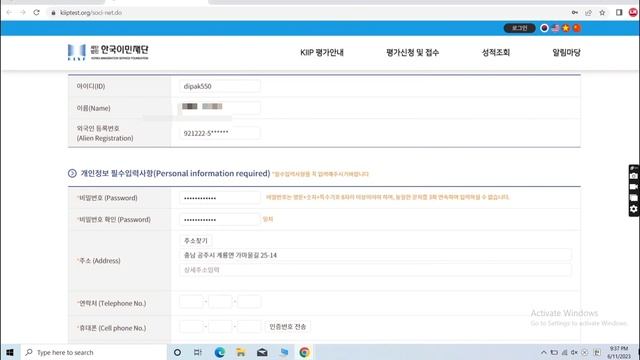Image resolution: width=640 pixels, height=360 pixels.
Task: Click the Name input field
Action: 220,108
